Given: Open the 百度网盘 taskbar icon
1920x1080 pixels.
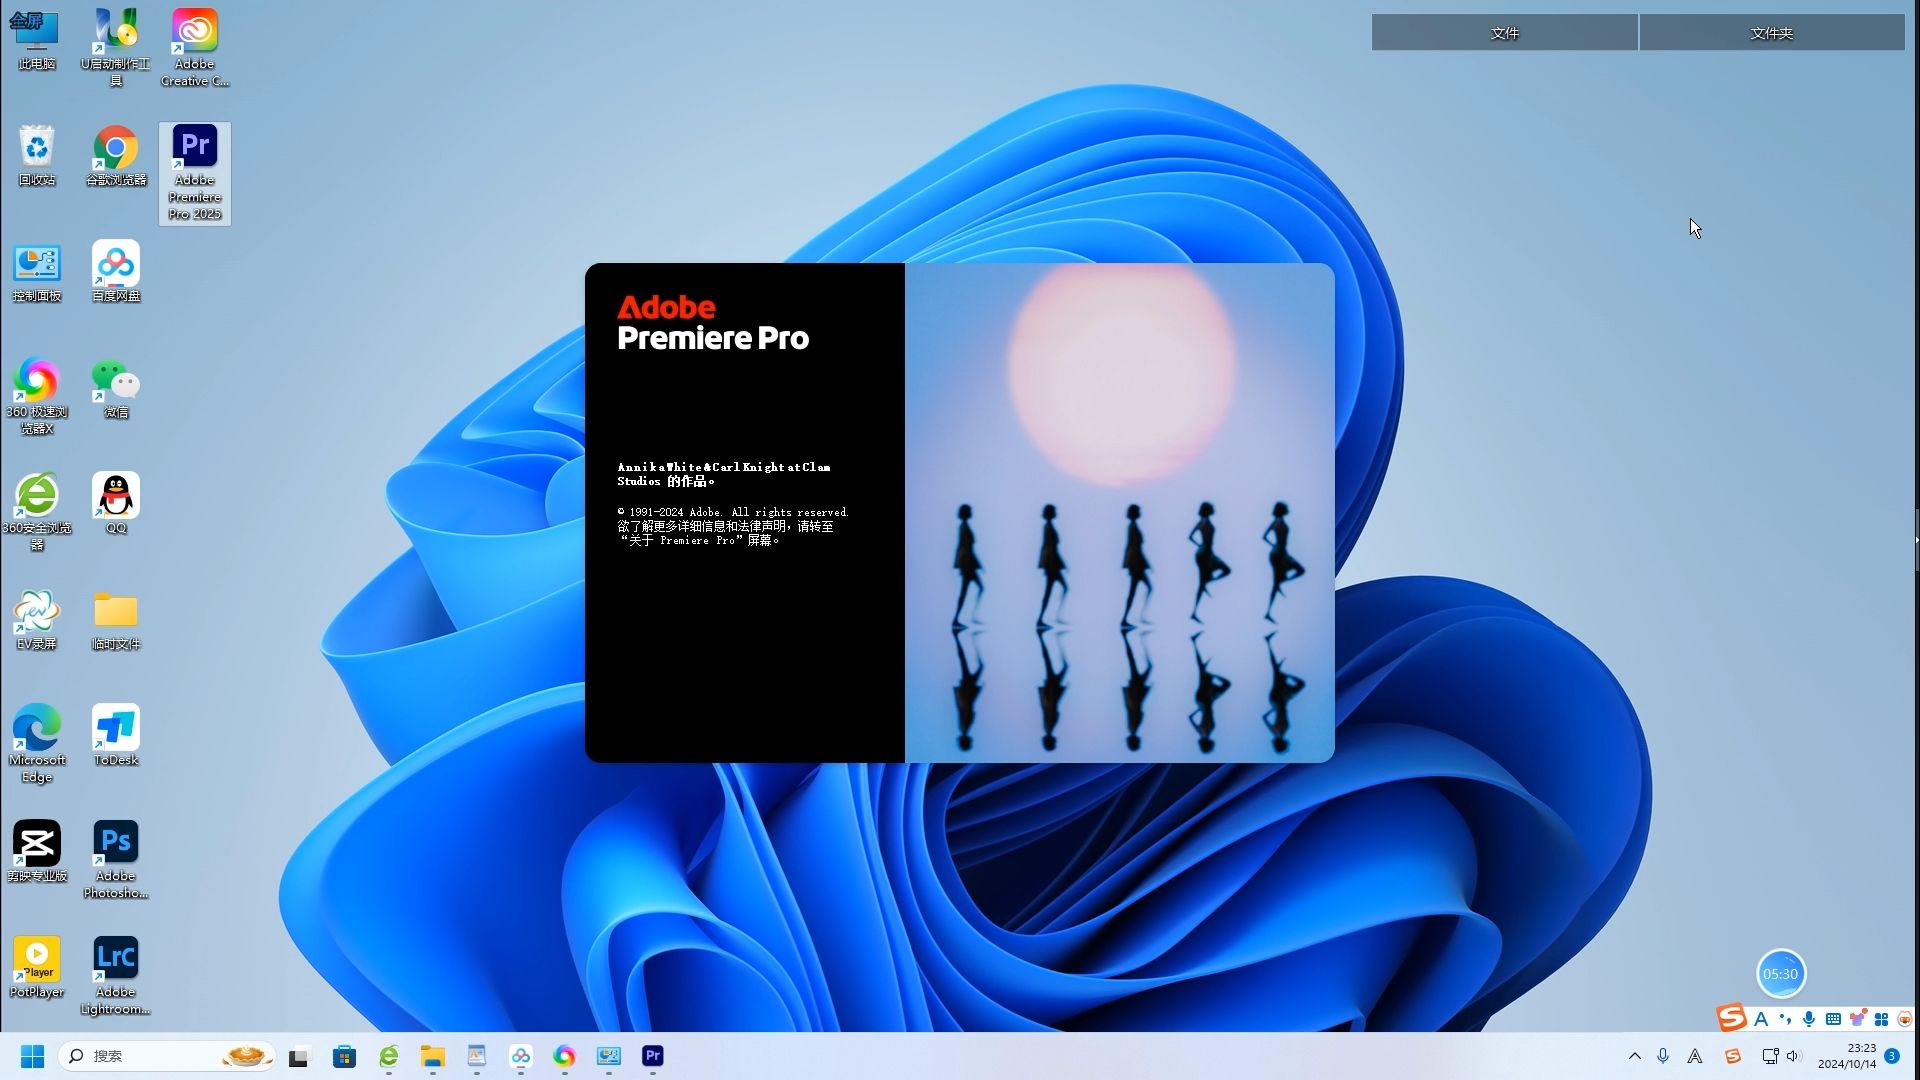Looking at the screenshot, I should [520, 1056].
